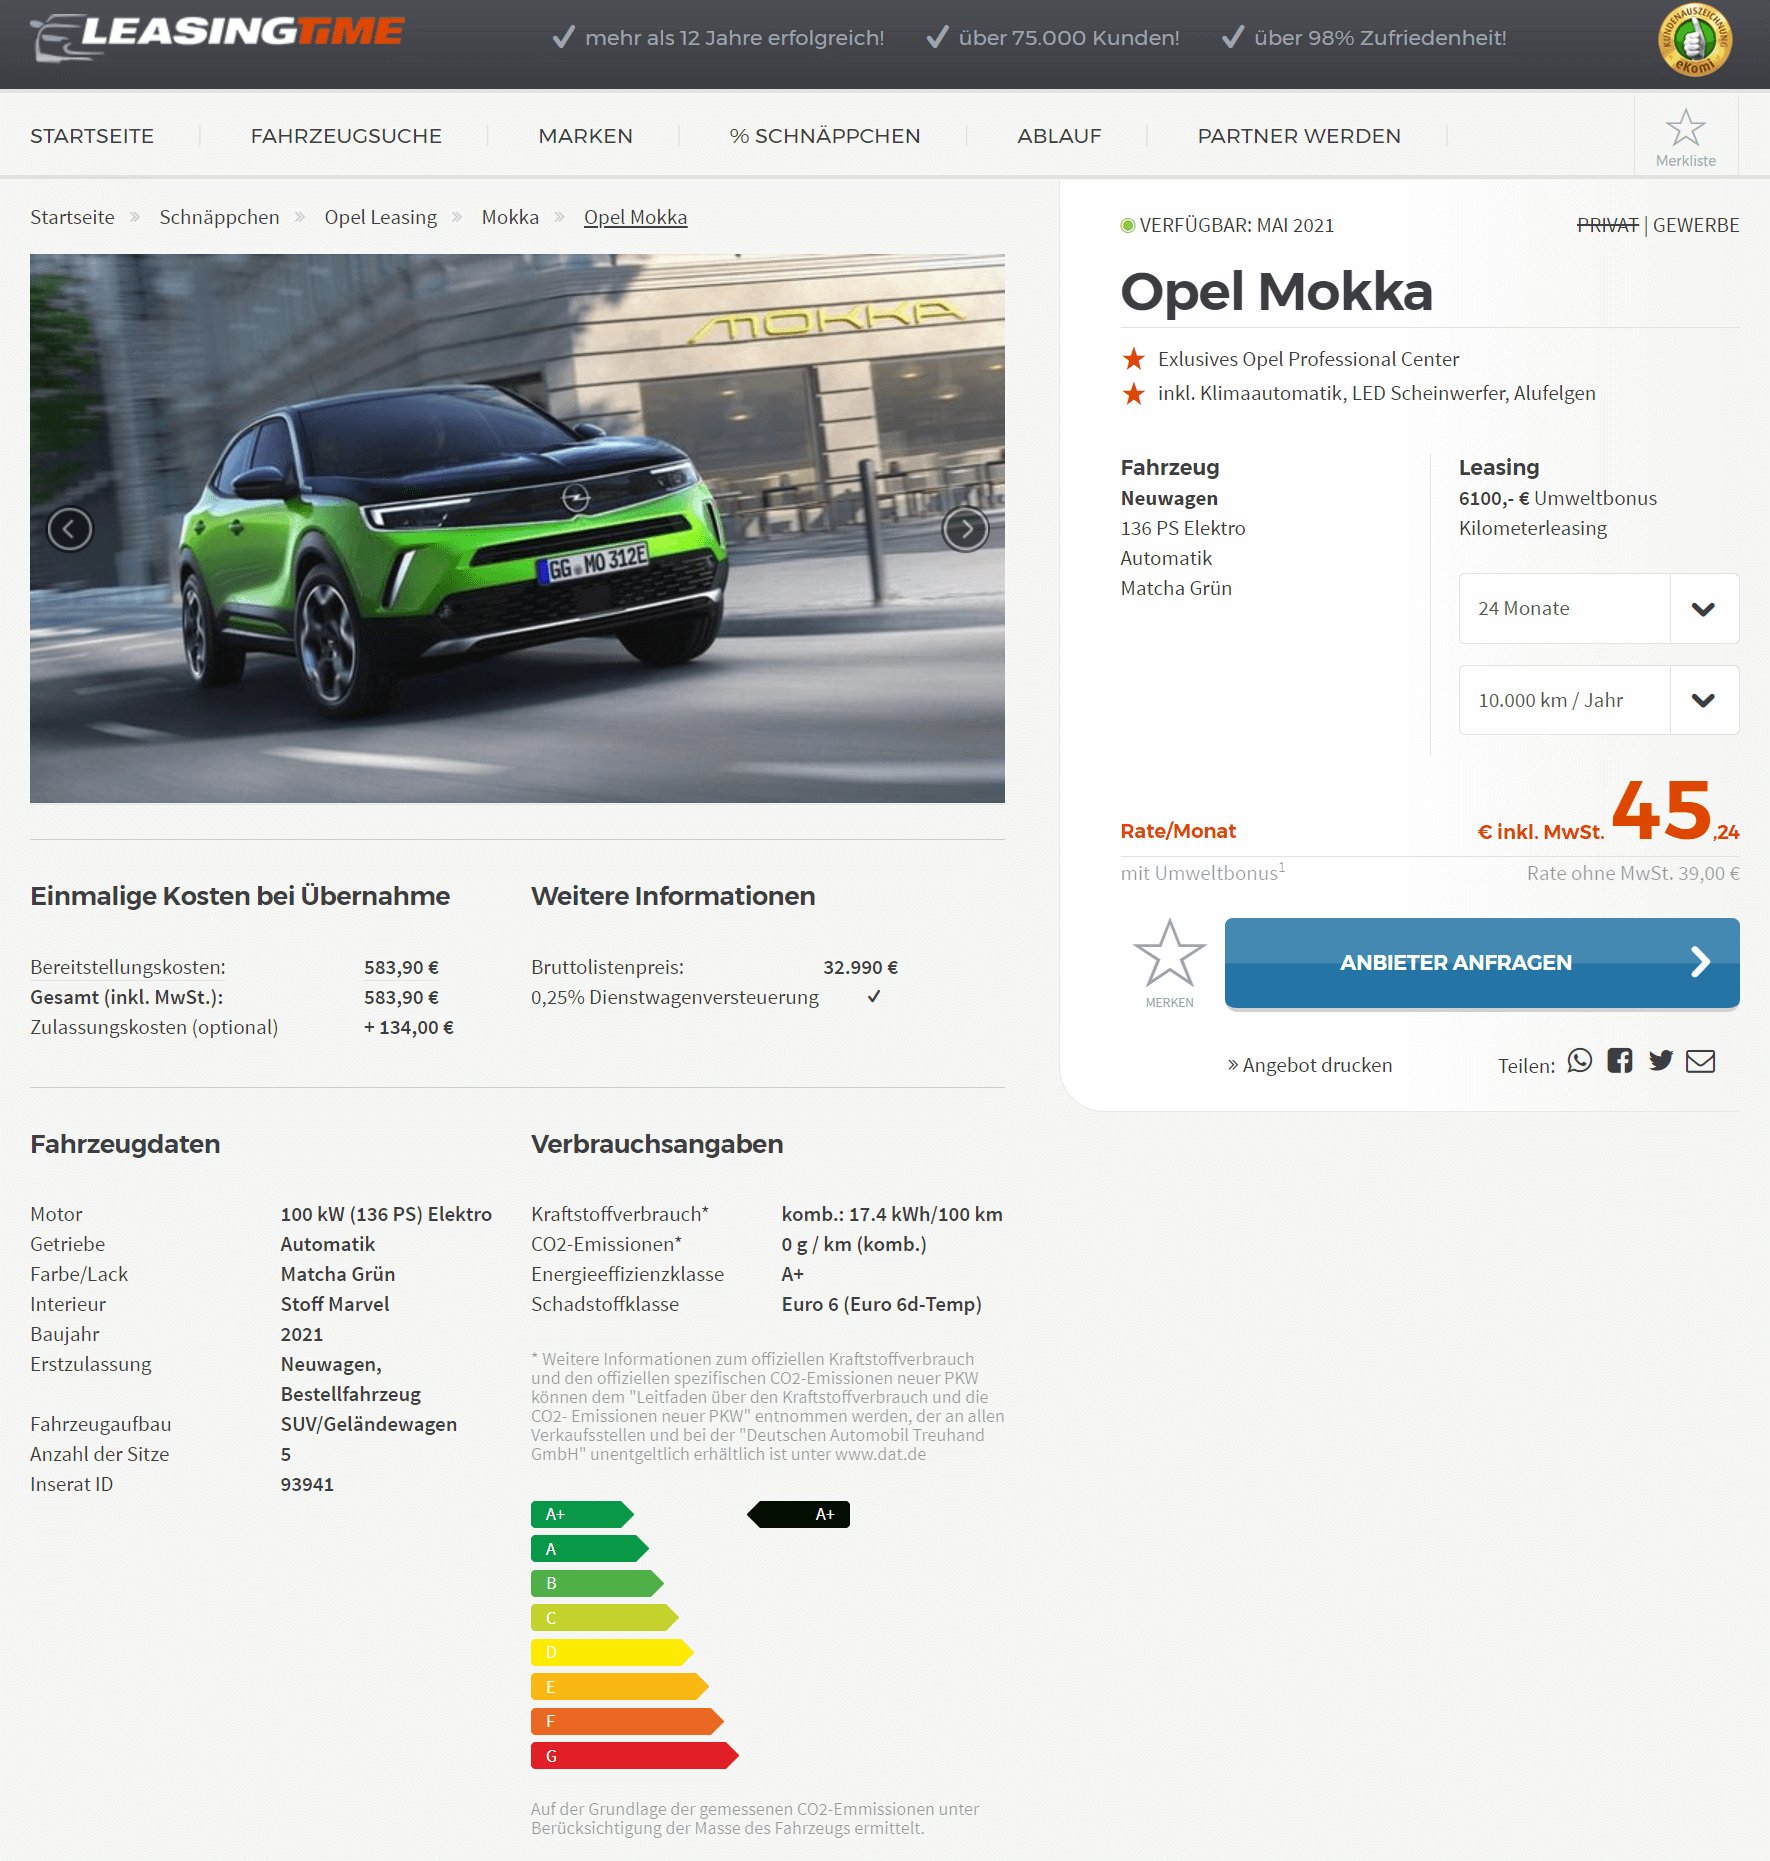Click Zulassungskosten value + 134,00 €
Viewport: 1770px width, 1861px height.
408,1027
